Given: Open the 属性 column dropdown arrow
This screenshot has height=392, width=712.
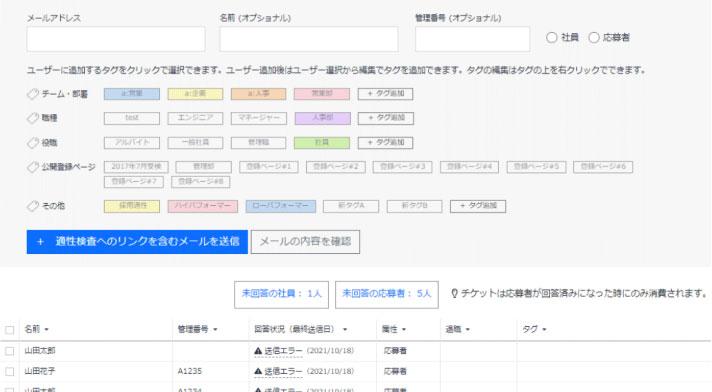Looking at the screenshot, I should coord(404,329).
